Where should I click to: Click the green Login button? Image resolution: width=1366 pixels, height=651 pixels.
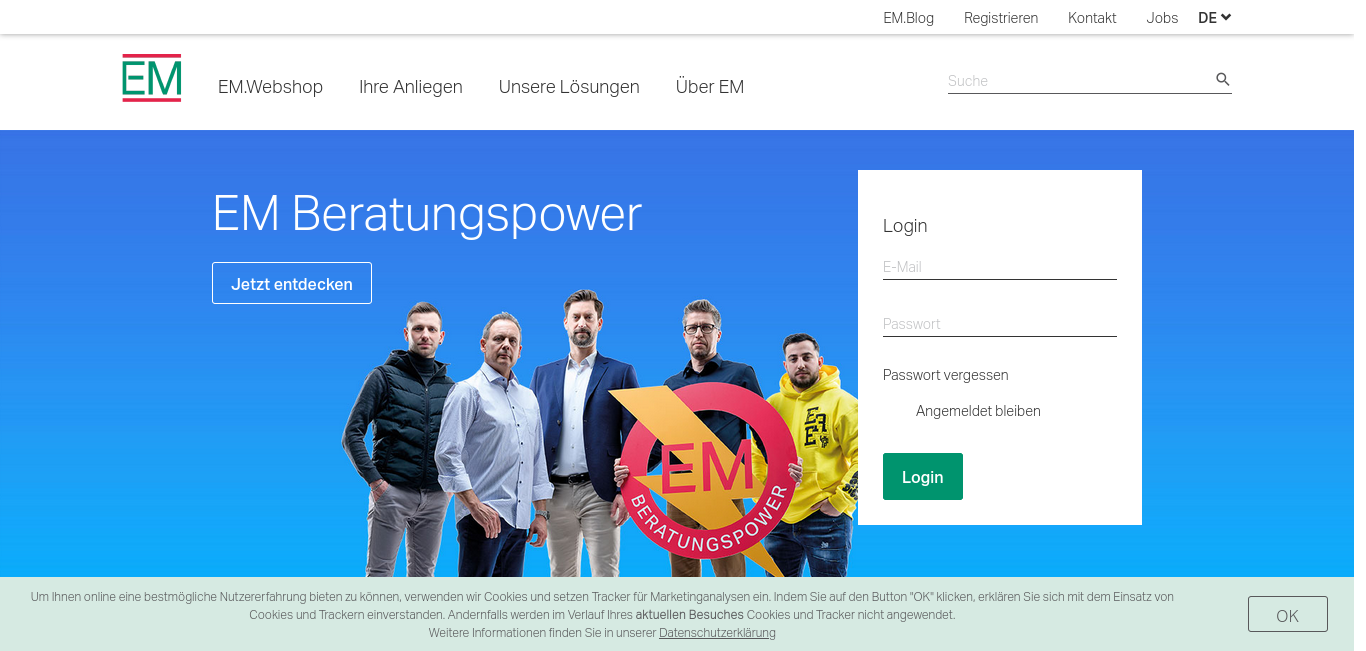click(923, 476)
